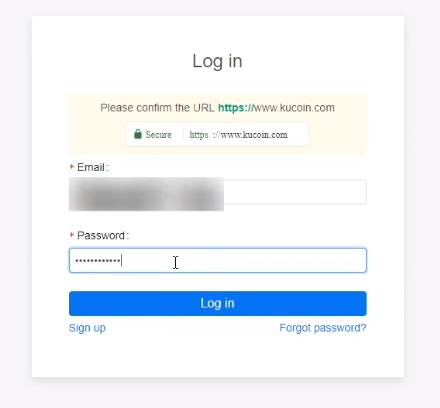Image resolution: width=440 pixels, height=408 pixels.
Task: Click the Password field label
Action: 103,236
